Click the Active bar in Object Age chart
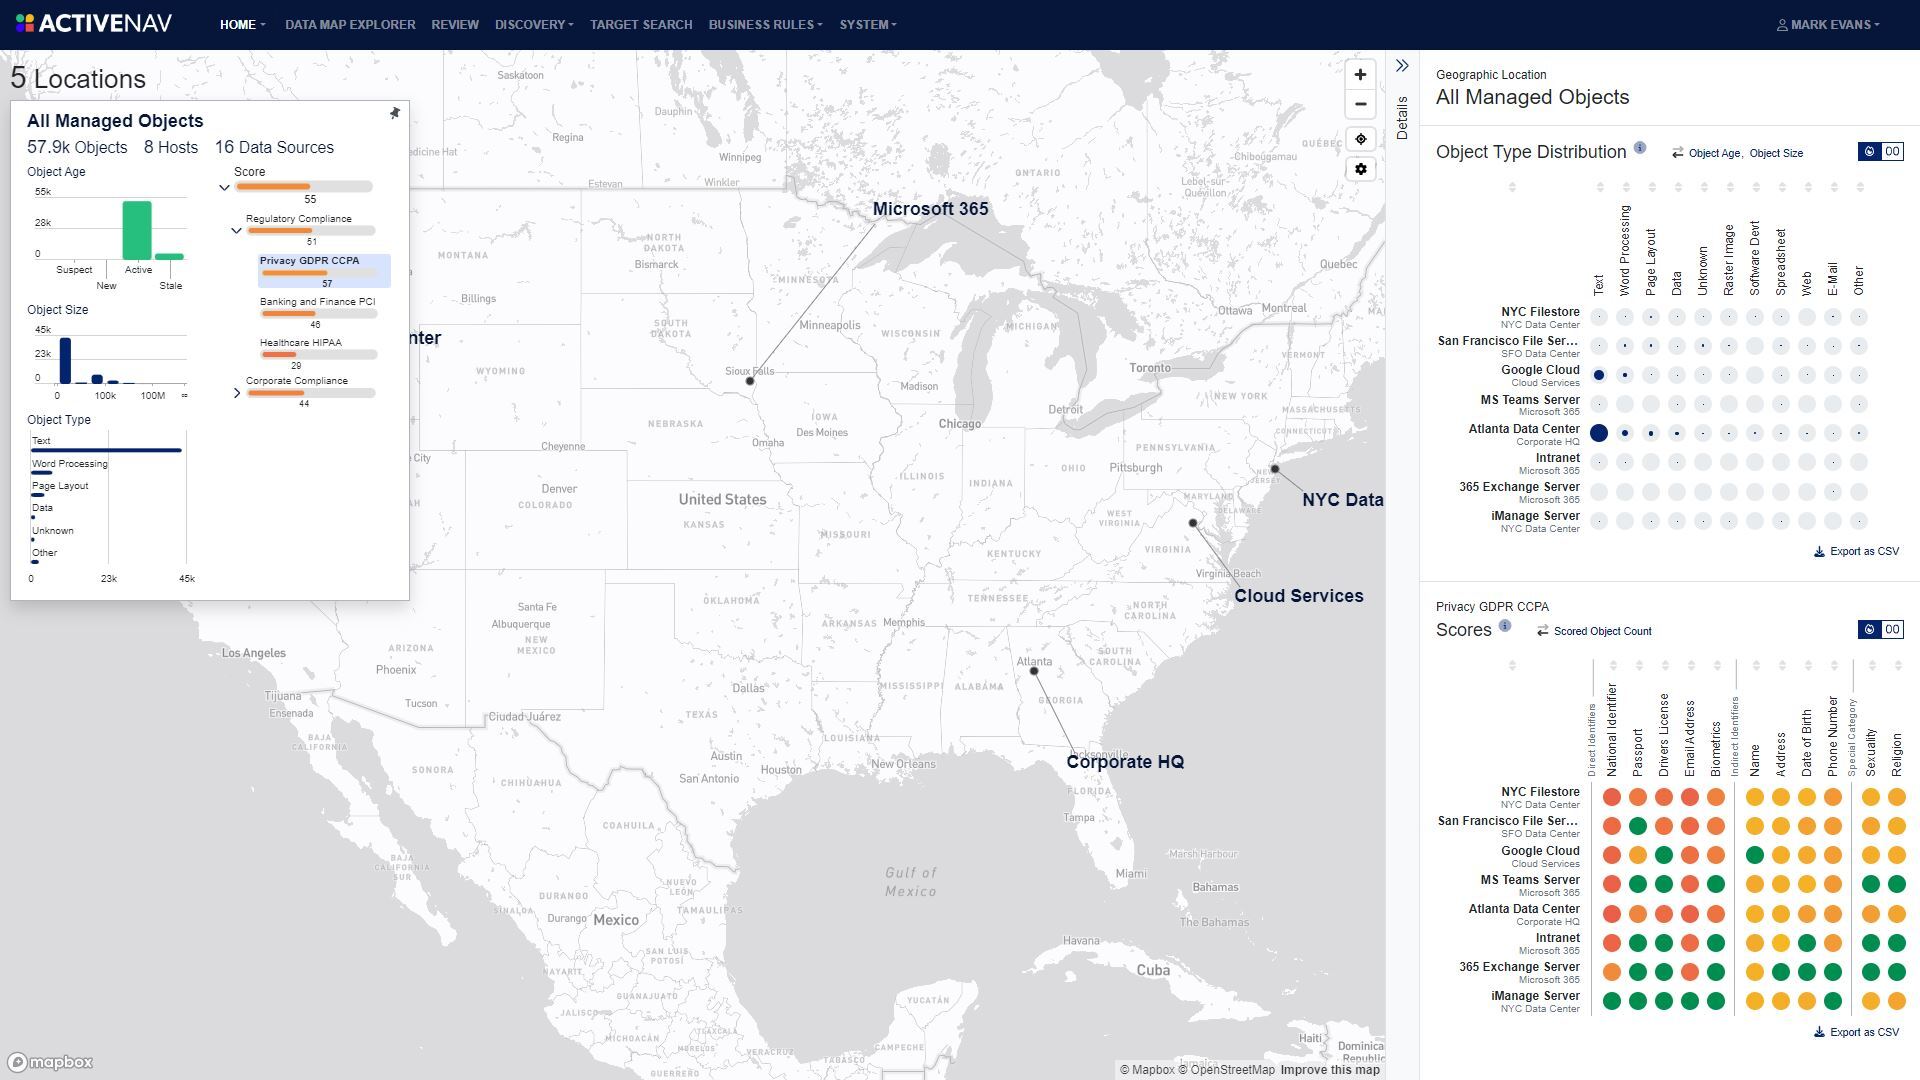The height and width of the screenshot is (1080, 1920). click(137, 230)
